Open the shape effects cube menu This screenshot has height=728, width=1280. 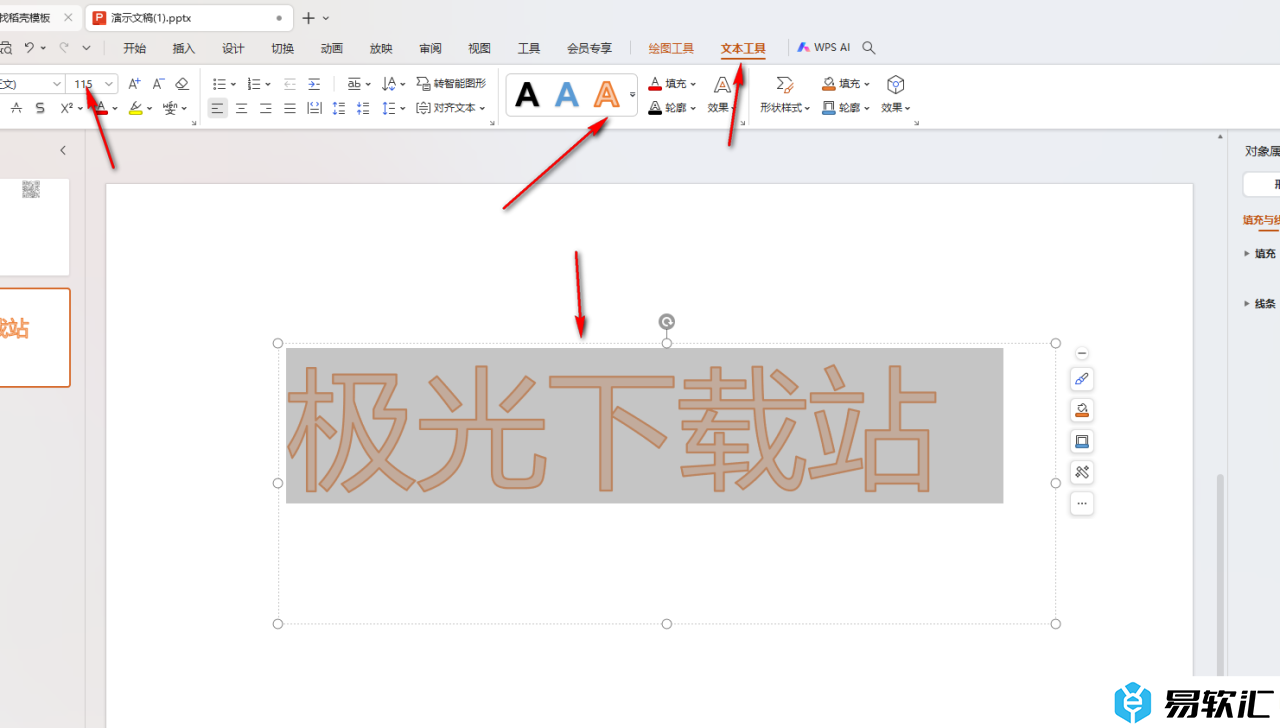(x=896, y=95)
